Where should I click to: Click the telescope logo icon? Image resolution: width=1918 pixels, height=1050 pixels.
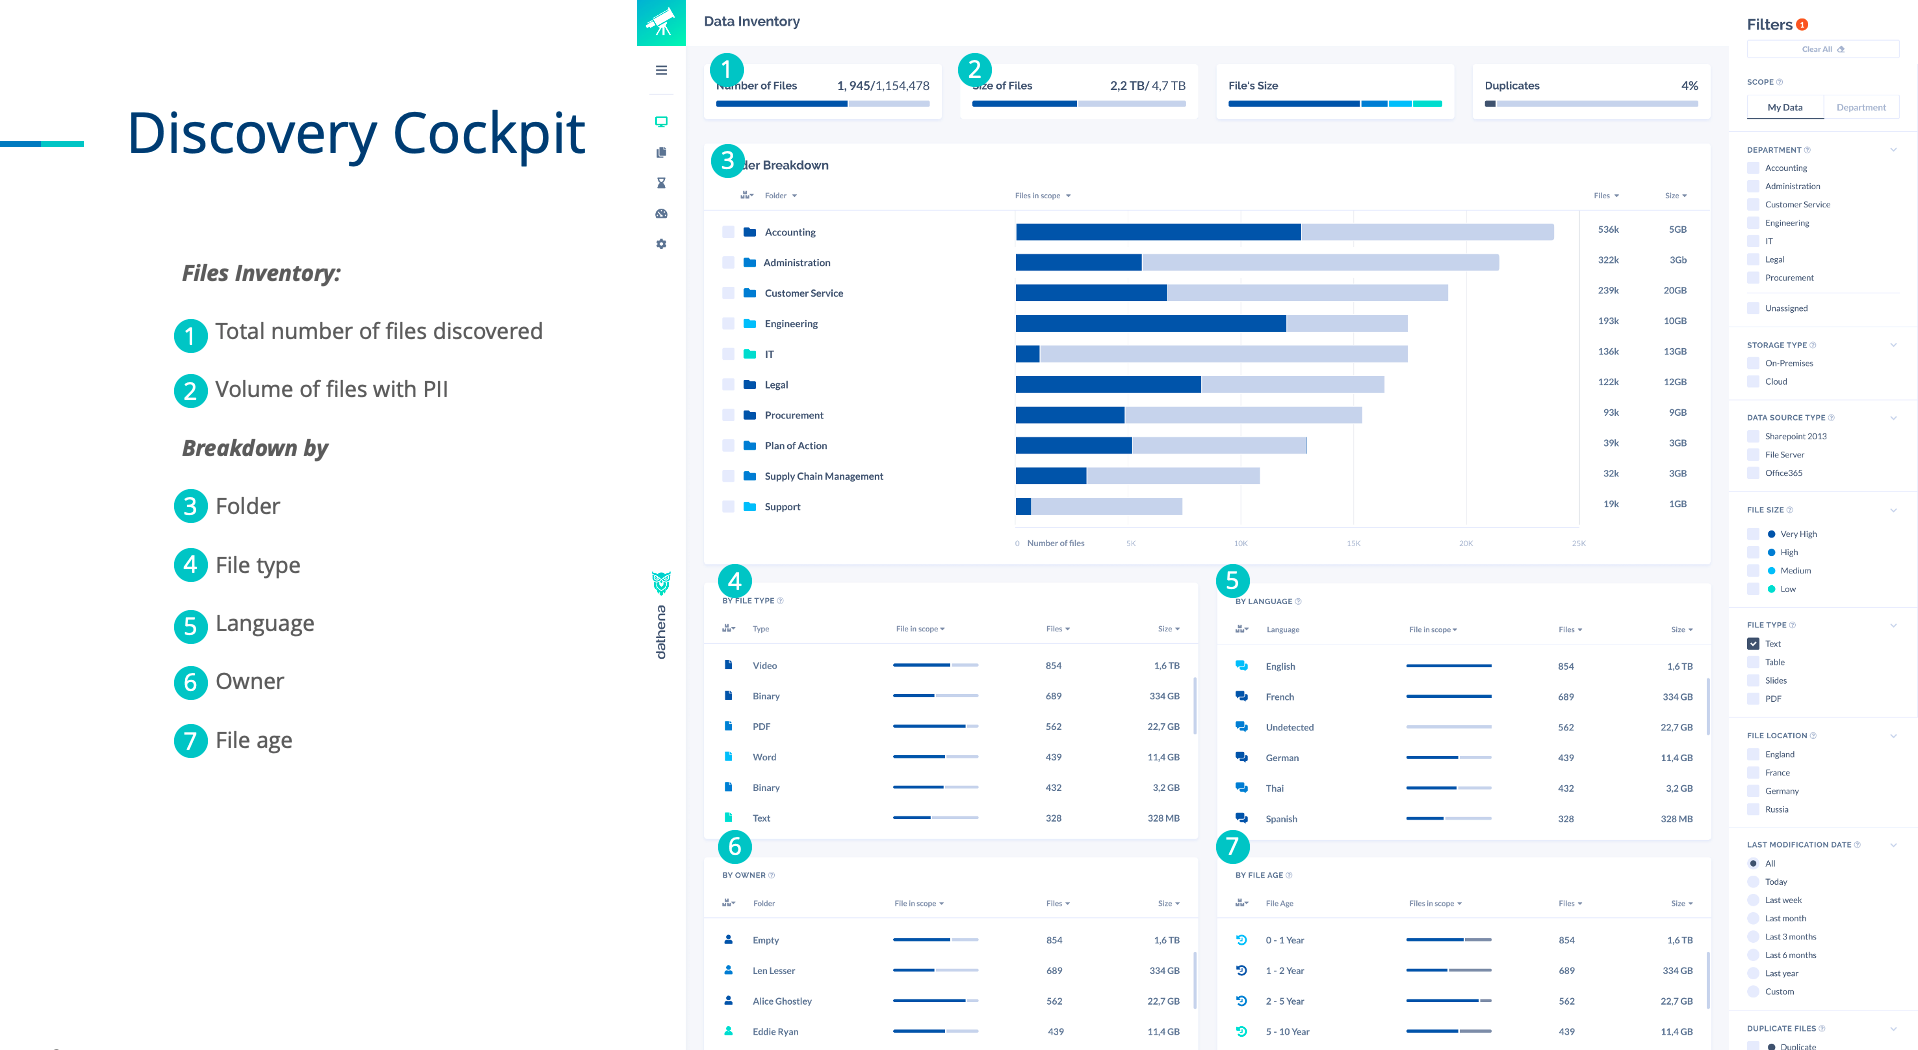click(x=661, y=22)
